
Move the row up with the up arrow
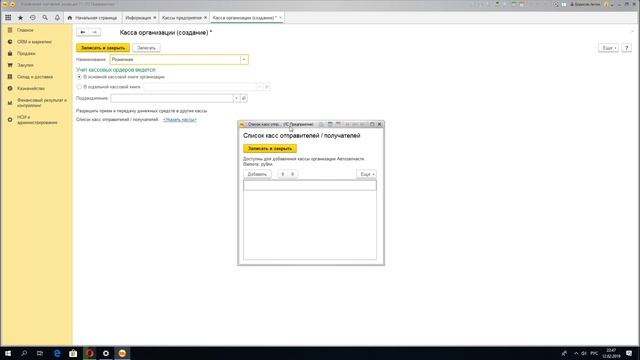(x=282, y=174)
